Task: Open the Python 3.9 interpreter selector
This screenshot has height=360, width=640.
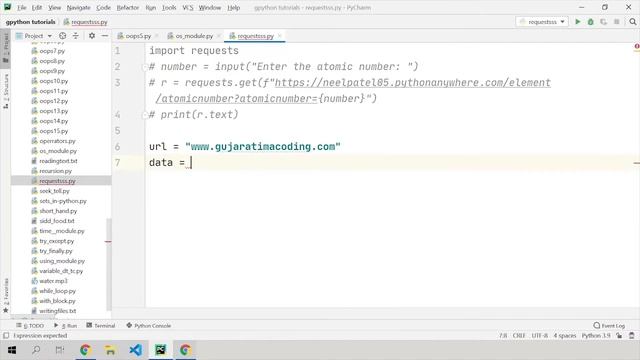Action: click(x=596, y=336)
